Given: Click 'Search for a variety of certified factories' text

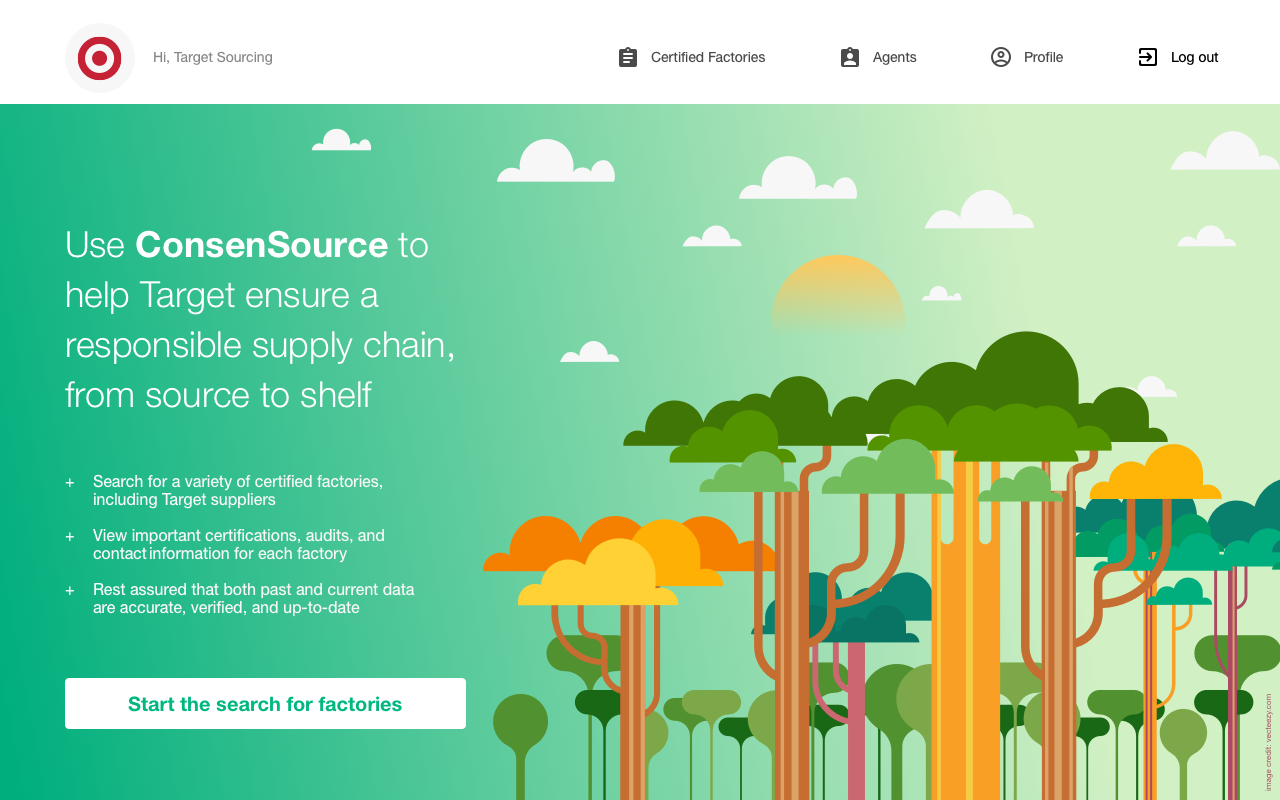Looking at the screenshot, I should pyautogui.click(x=238, y=490).
